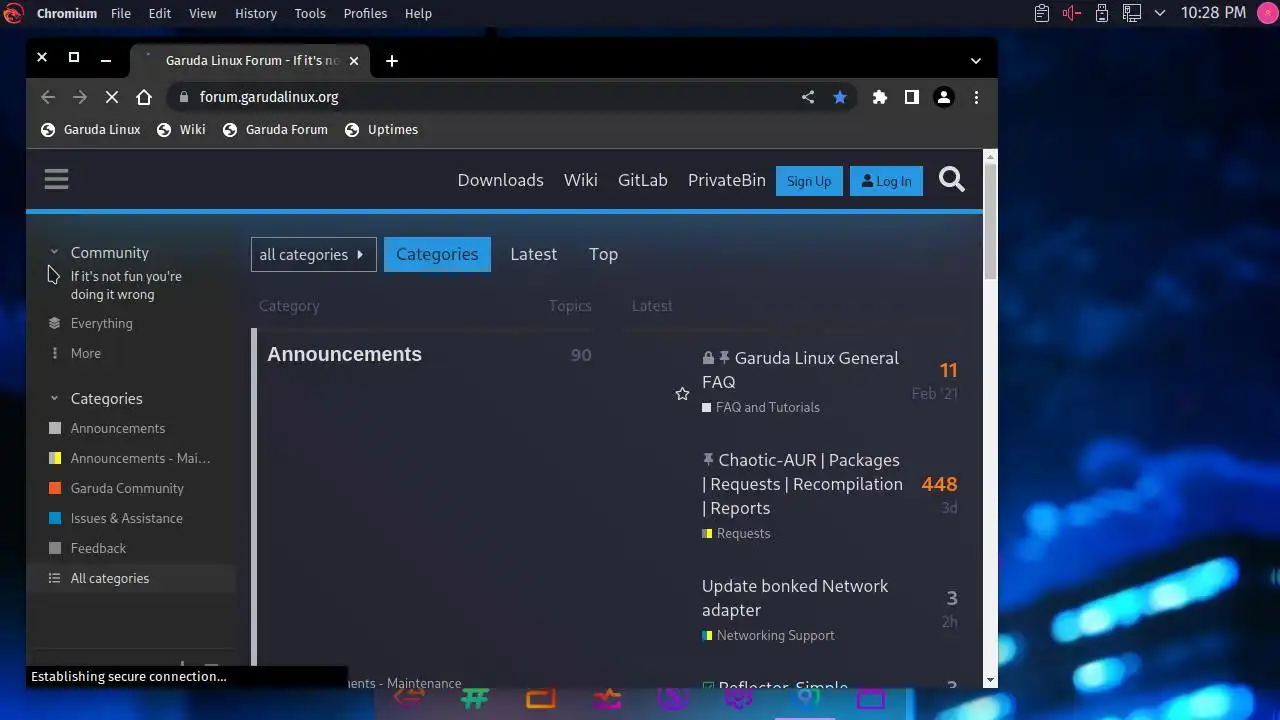Screen dimensions: 1280x720
Task: Click the star icon beside General FAQ topic
Action: (x=682, y=394)
